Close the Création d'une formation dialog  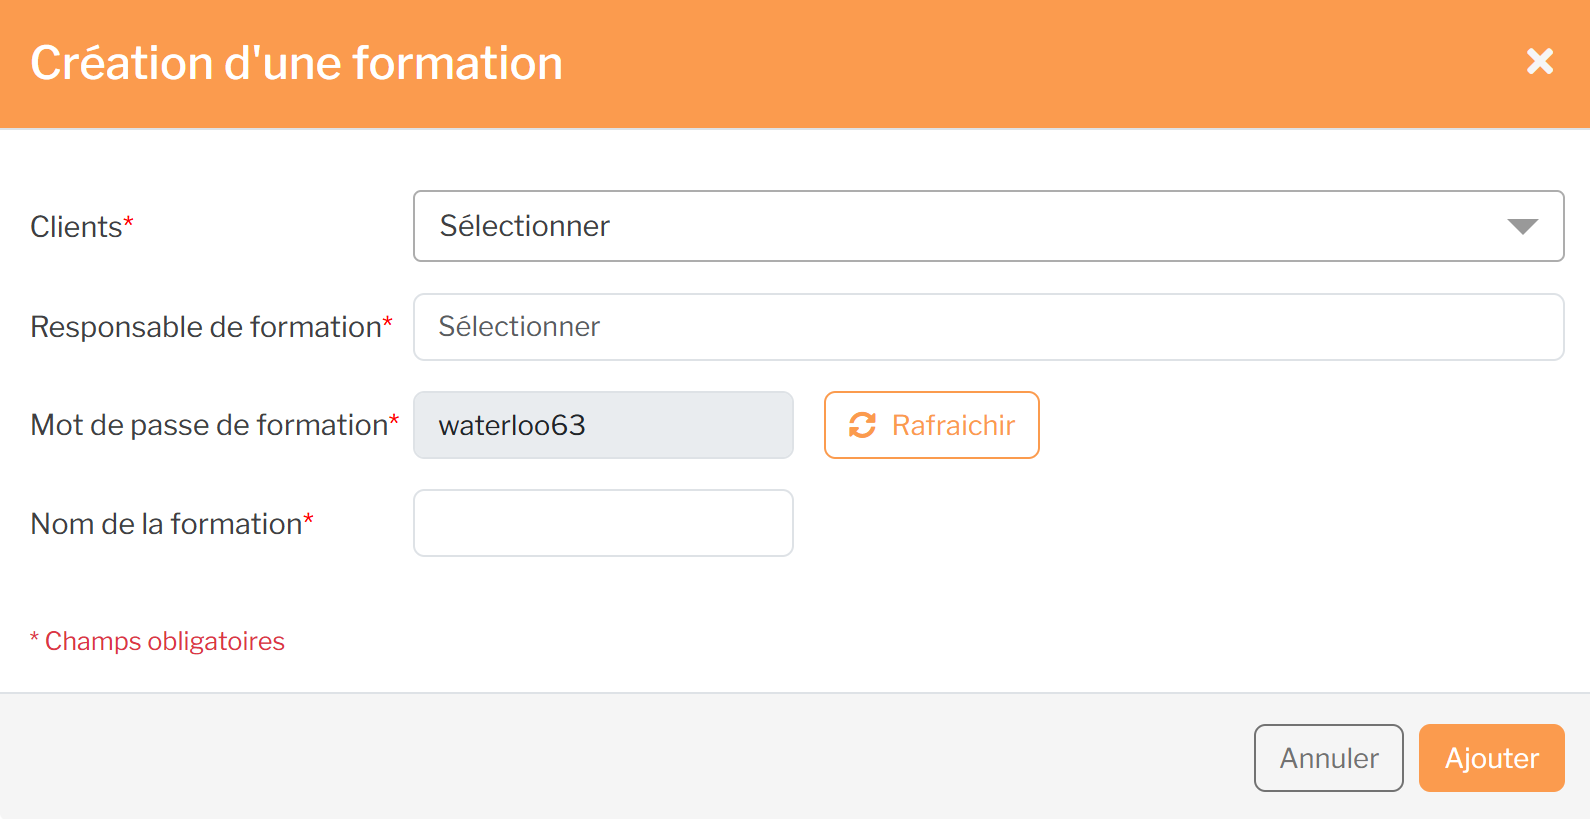[x=1539, y=62]
